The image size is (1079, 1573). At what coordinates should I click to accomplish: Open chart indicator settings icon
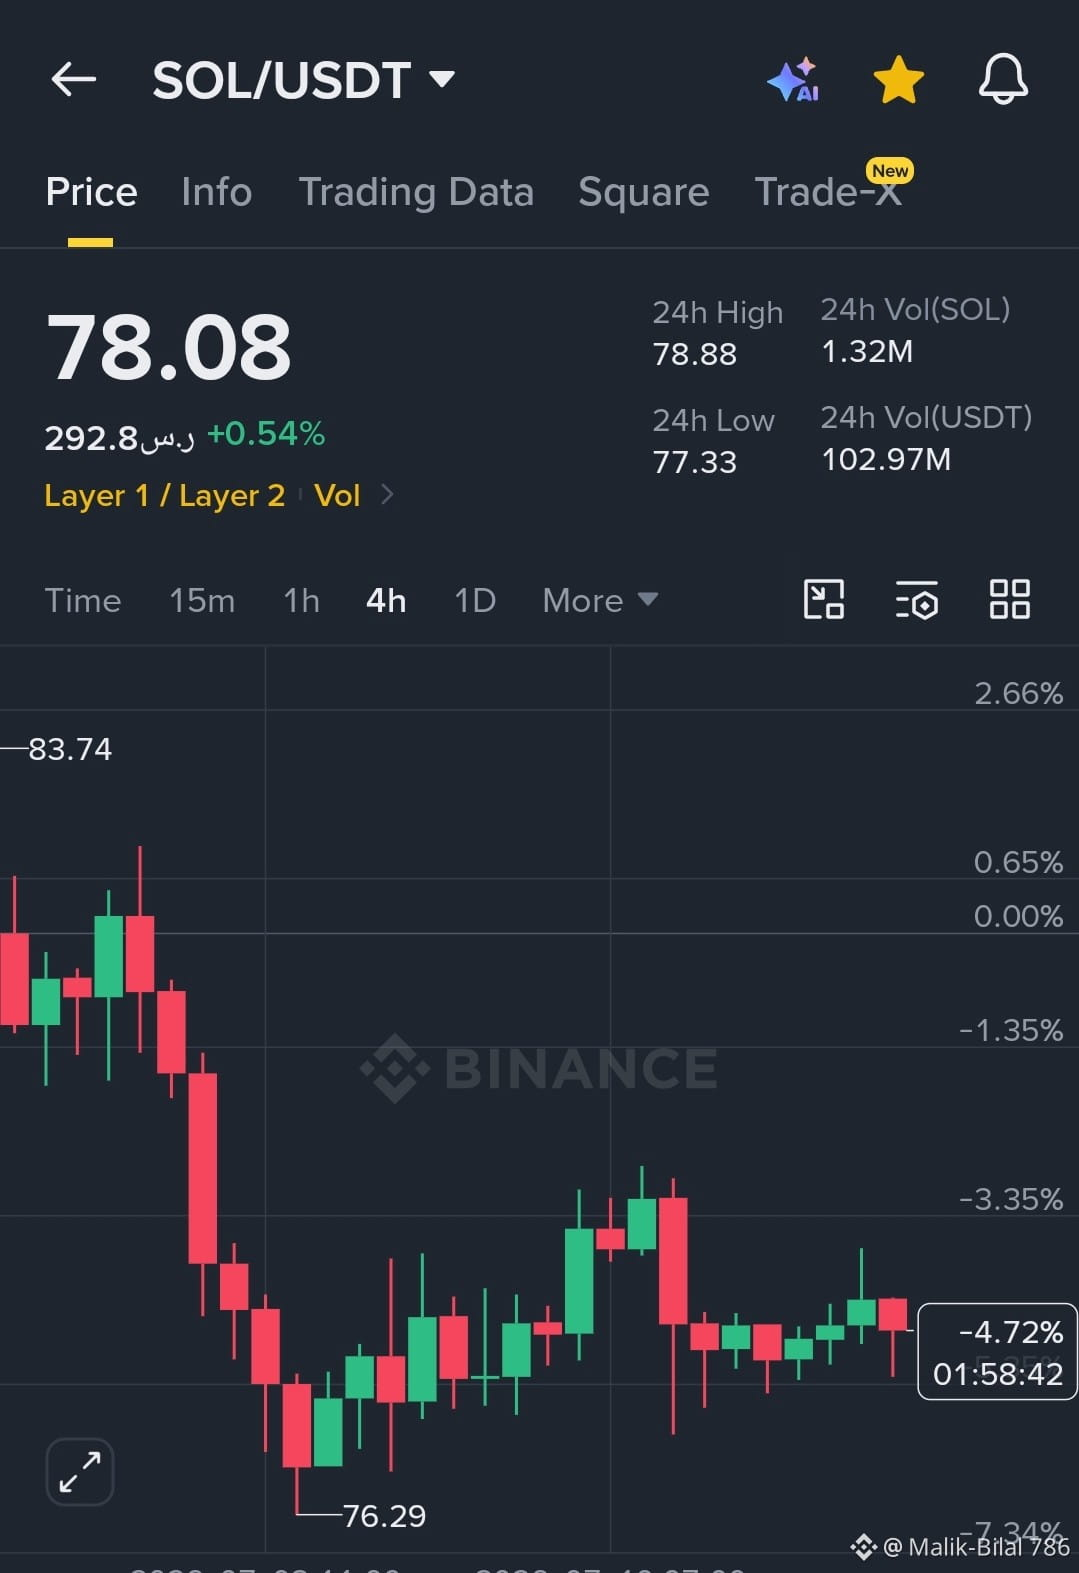[916, 599]
